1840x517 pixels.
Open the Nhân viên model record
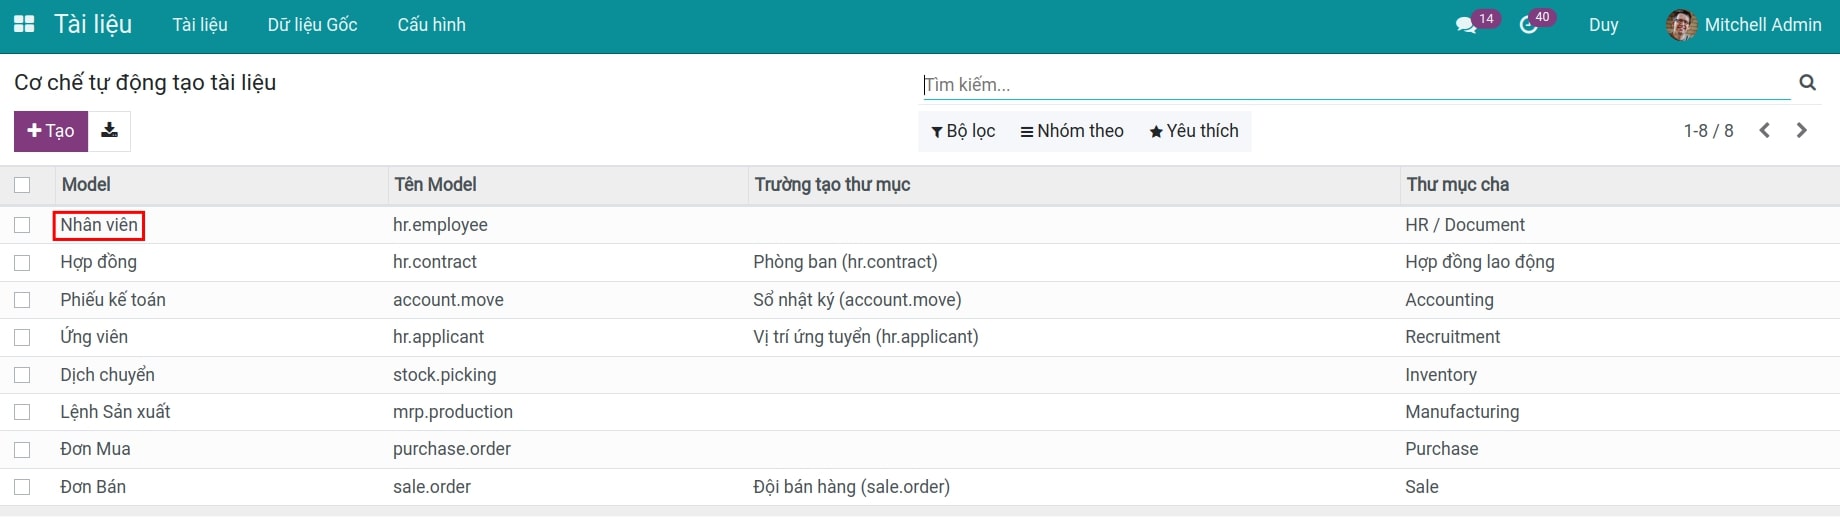99,225
